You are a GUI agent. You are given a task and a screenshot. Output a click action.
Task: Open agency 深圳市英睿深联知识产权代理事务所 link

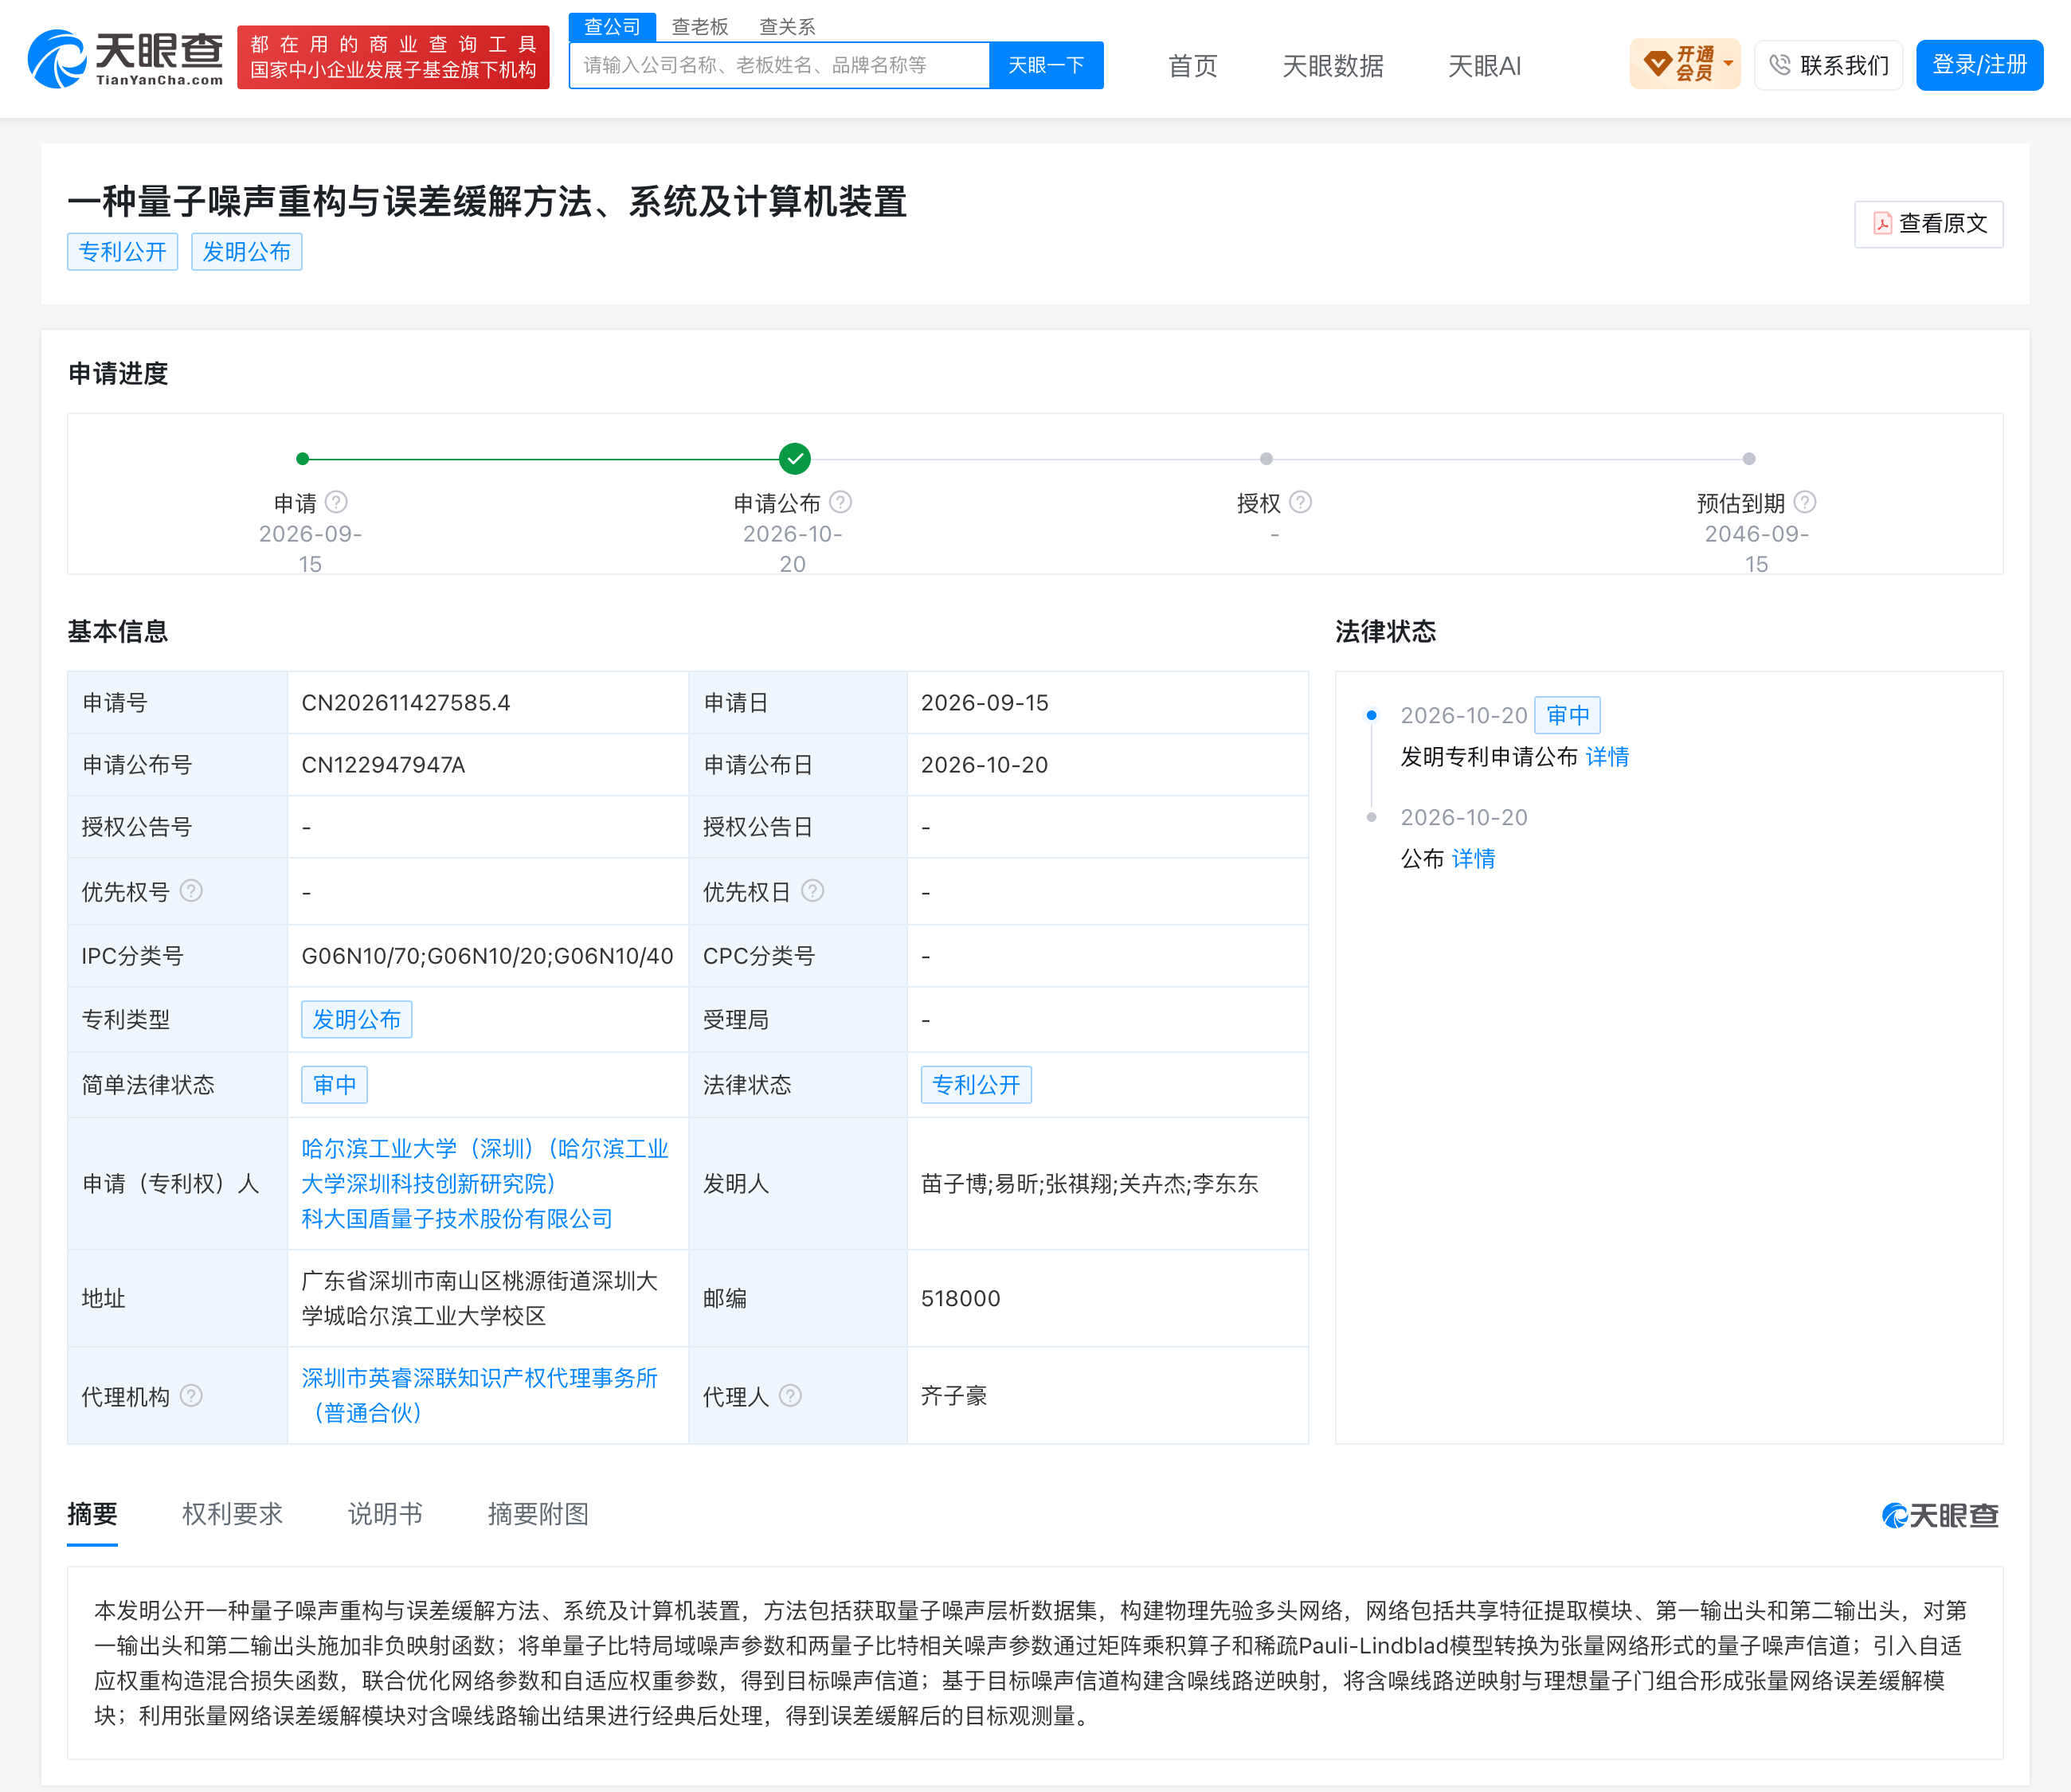pyautogui.click(x=479, y=1395)
